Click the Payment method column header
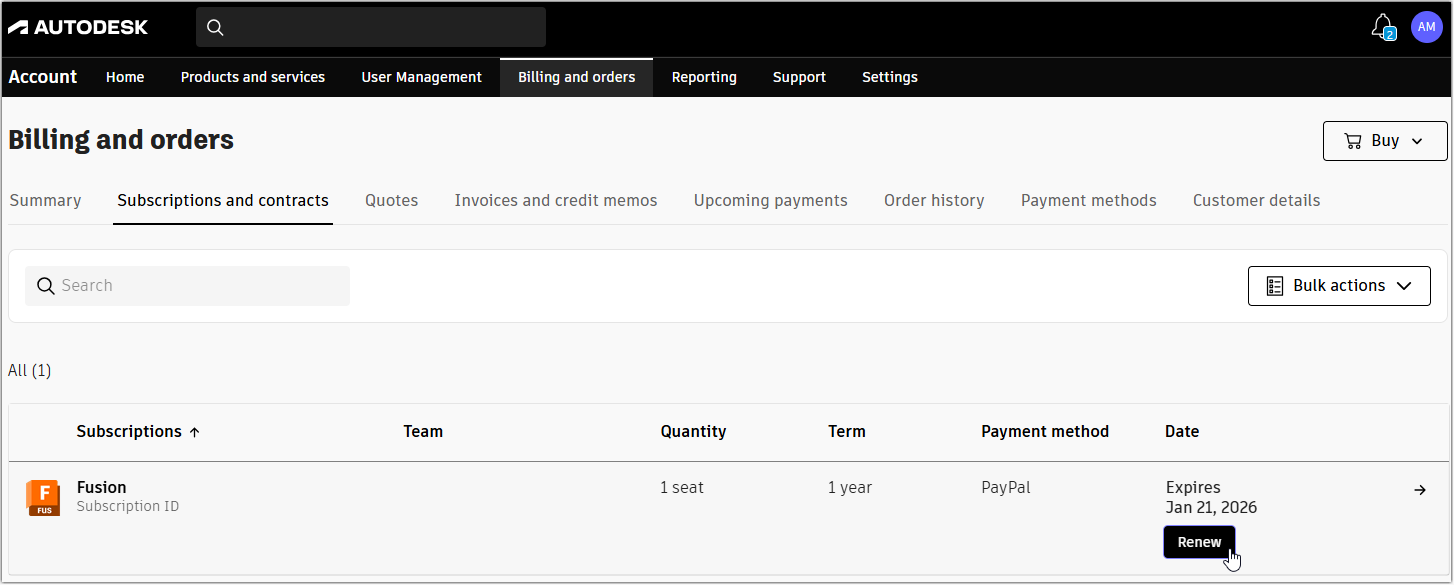The image size is (1454, 585). (1045, 431)
